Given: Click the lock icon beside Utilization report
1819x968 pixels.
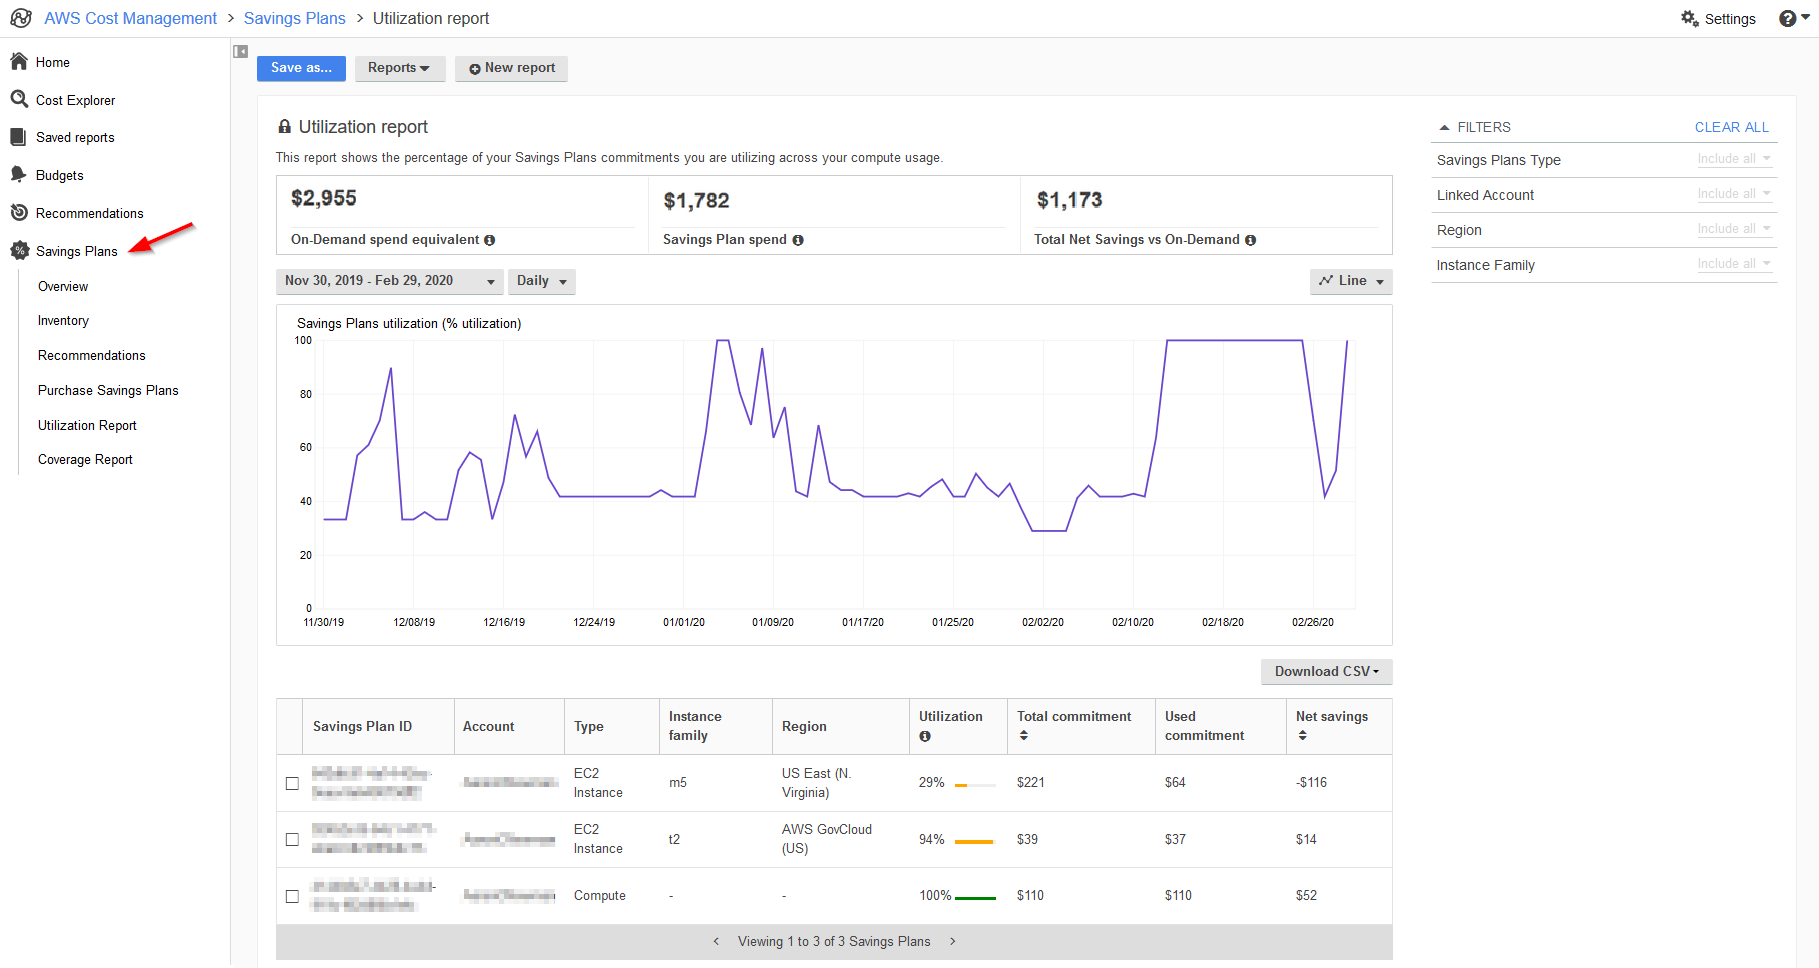Looking at the screenshot, I should [x=285, y=127].
